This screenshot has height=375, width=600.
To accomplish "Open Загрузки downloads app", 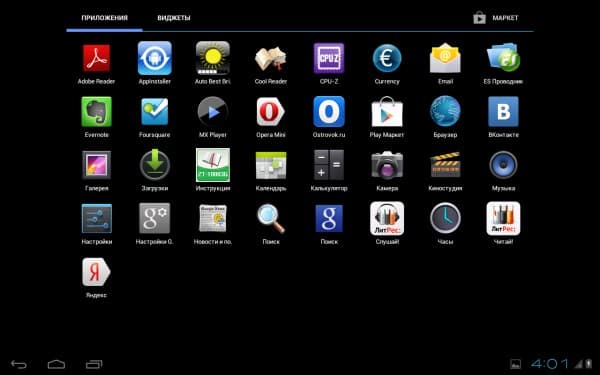I will pyautogui.click(x=155, y=165).
